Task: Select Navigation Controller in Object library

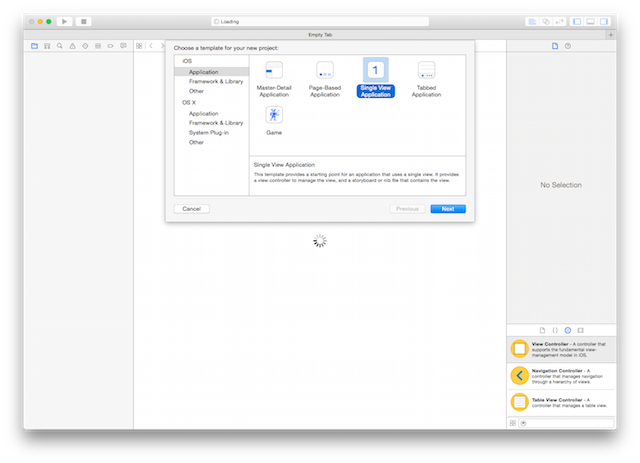Action: coord(561,376)
